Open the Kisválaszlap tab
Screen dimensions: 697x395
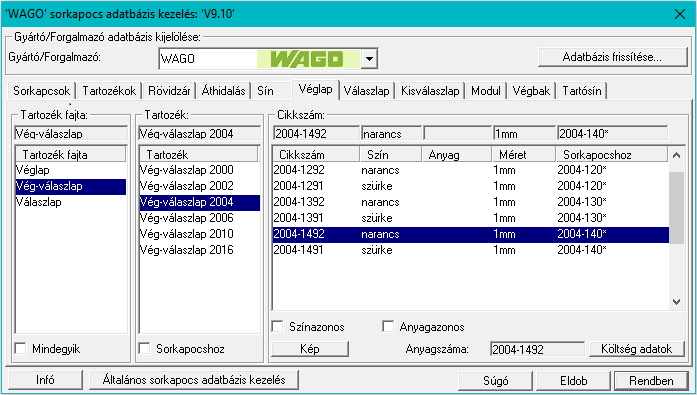[430, 91]
